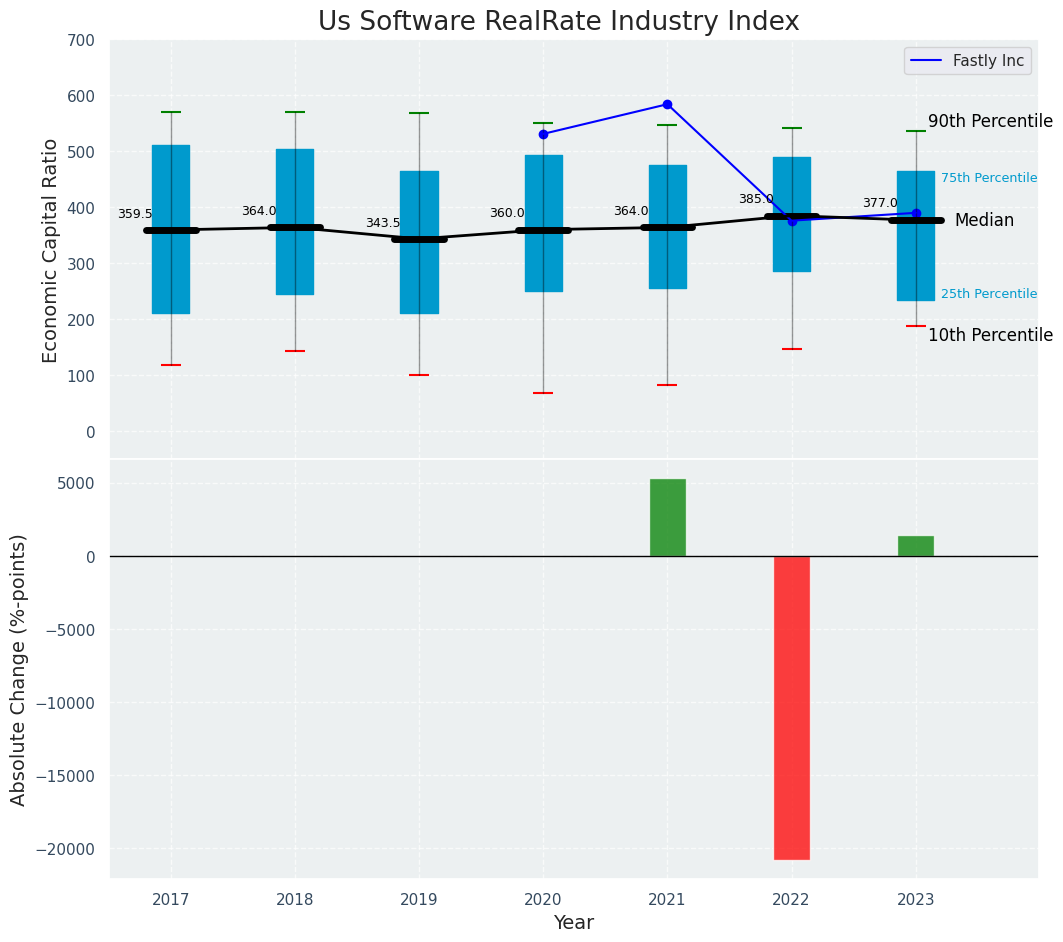
Task: Click the 2020 x-axis tick label
Action: click(x=543, y=899)
